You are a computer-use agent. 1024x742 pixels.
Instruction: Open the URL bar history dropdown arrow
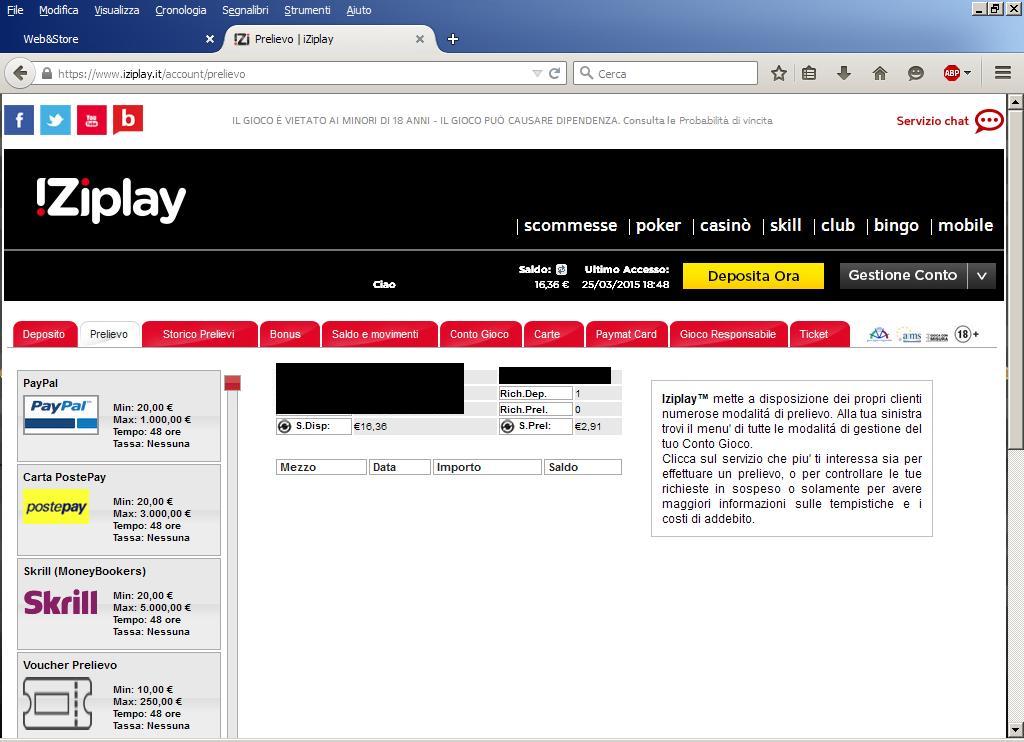point(537,73)
